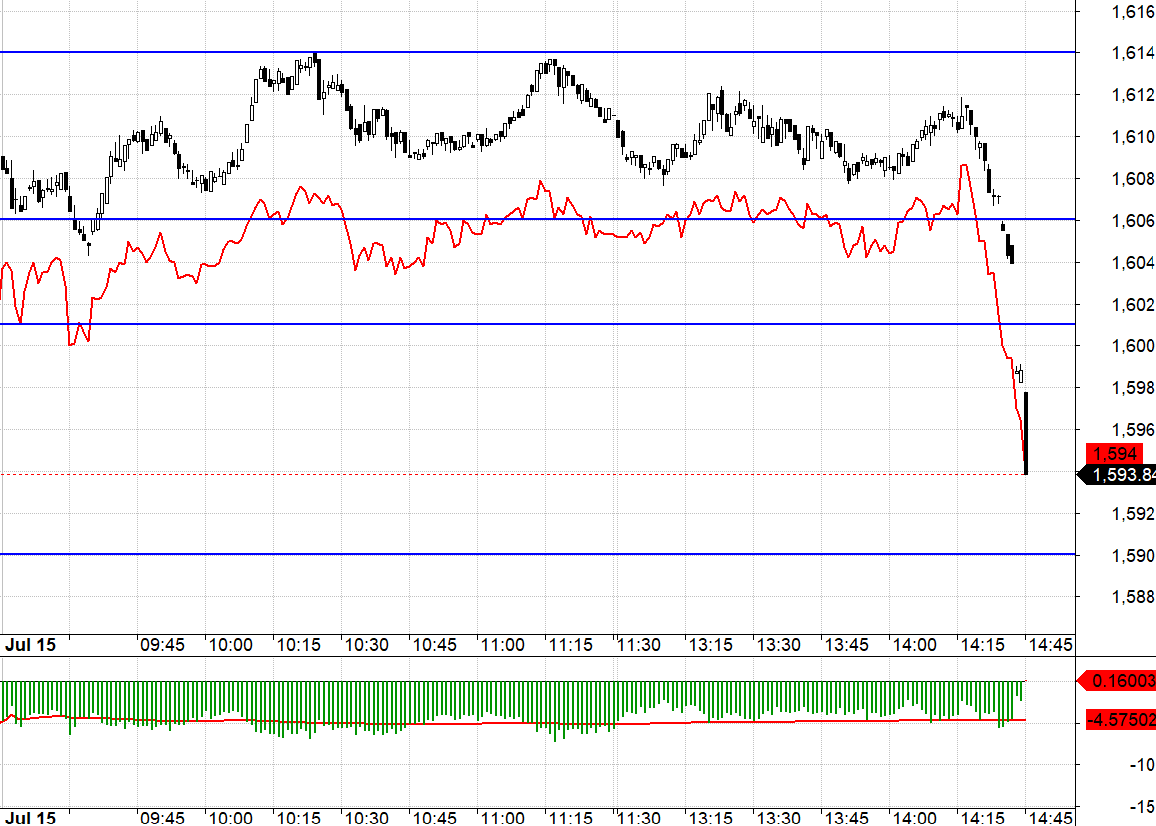Click the red 0.16003 indicator value tag
Screen dimensions: 1156x826
(1118, 681)
